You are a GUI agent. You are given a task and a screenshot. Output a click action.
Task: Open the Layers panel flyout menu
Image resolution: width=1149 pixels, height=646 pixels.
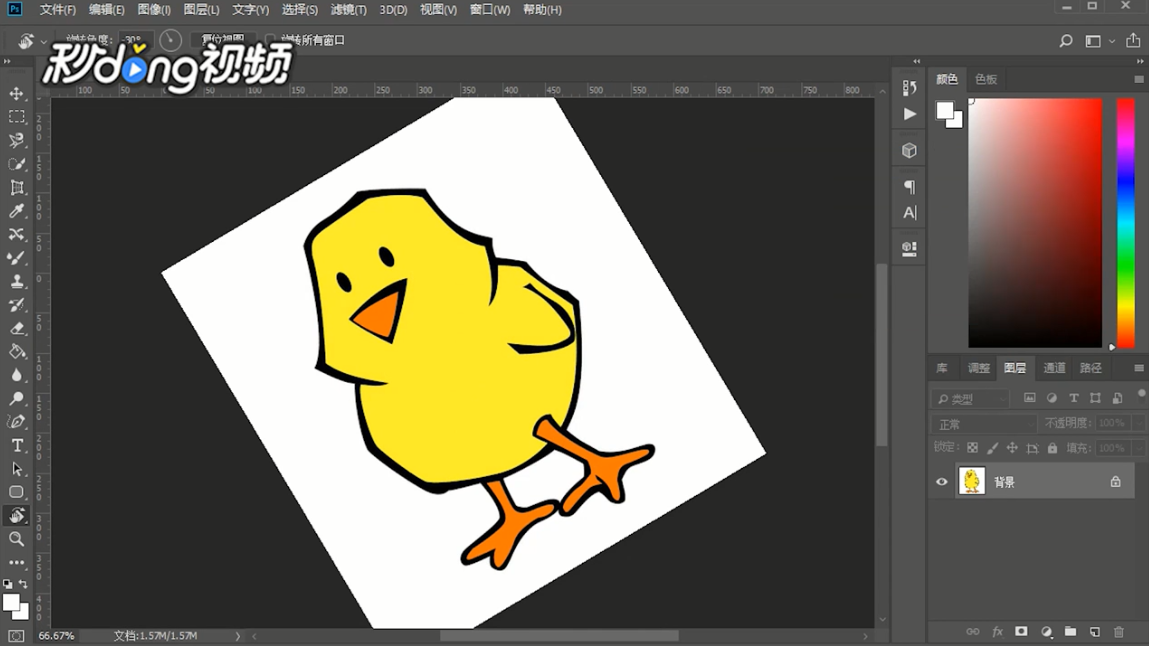coord(1139,368)
